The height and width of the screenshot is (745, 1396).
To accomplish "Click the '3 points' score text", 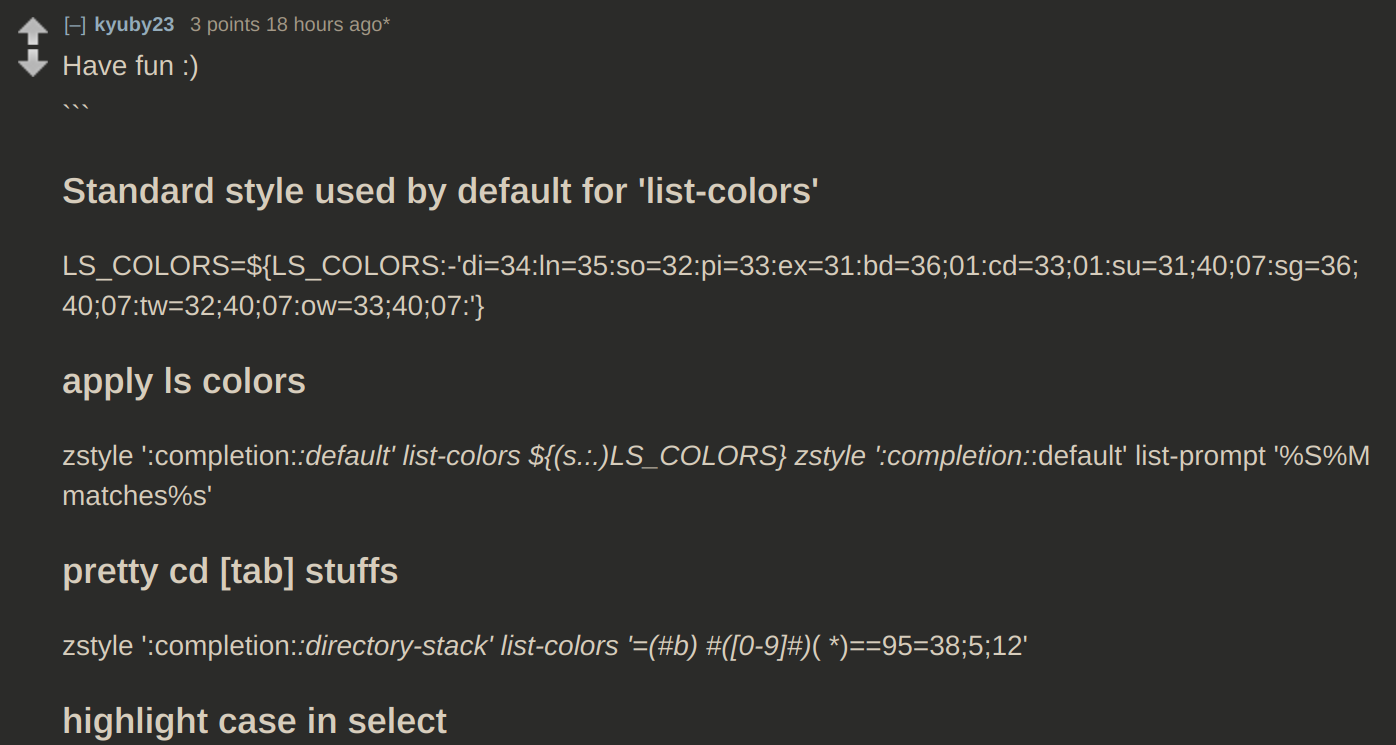I will tap(225, 25).
